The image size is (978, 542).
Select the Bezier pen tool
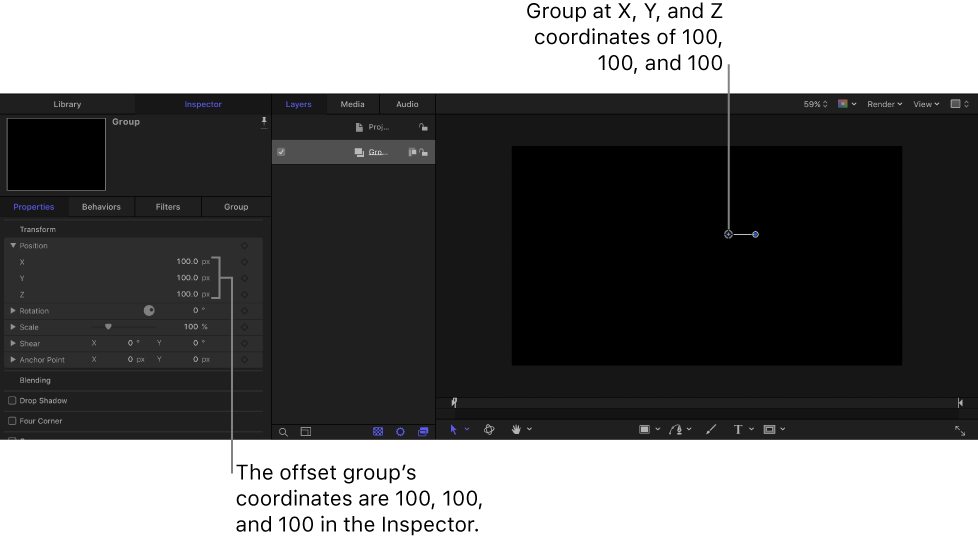coord(675,430)
